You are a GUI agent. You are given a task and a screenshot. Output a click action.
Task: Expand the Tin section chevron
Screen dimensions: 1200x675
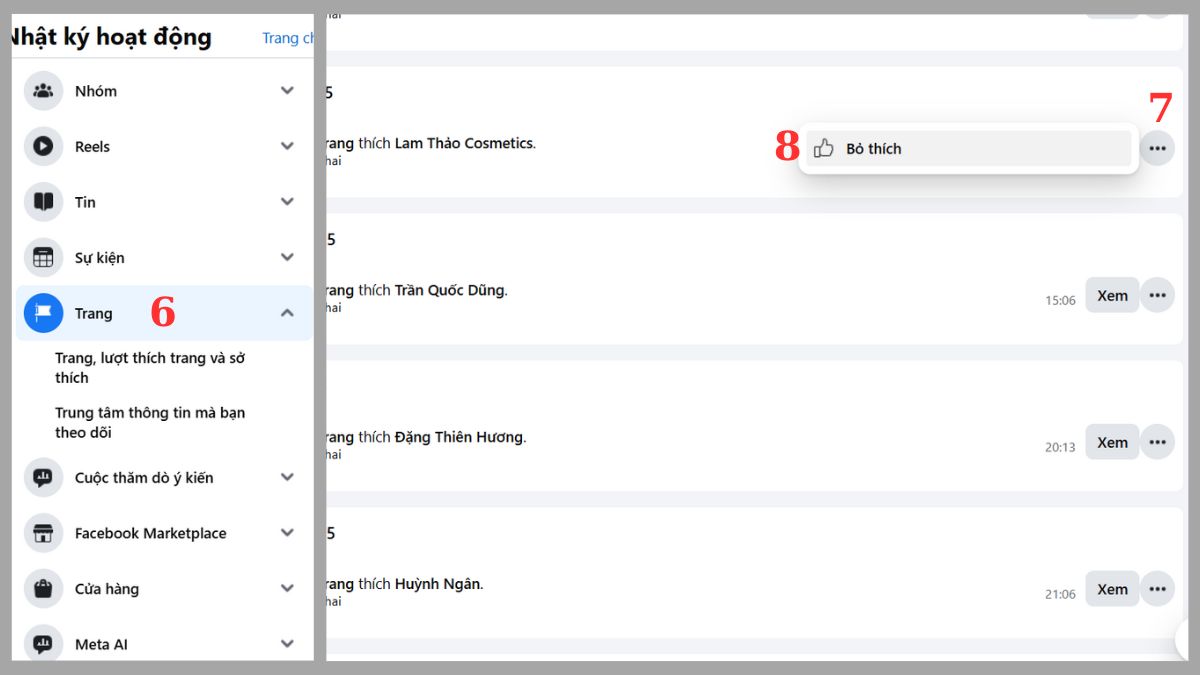pos(287,202)
